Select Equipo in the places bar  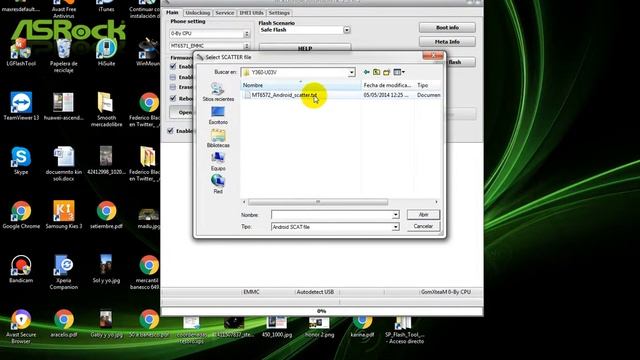coord(218,162)
